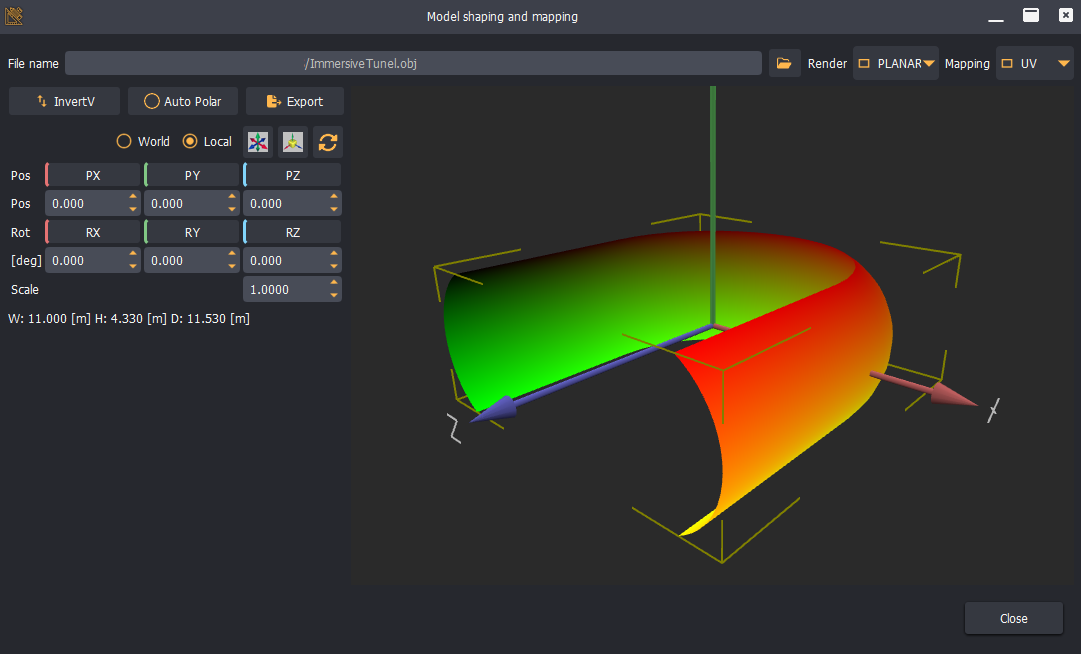Click the InvertV button

[64, 101]
